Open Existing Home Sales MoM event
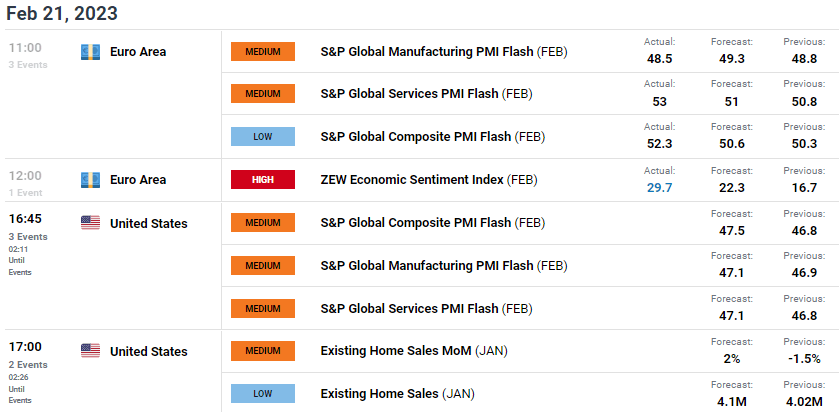839x412 pixels. tap(414, 351)
